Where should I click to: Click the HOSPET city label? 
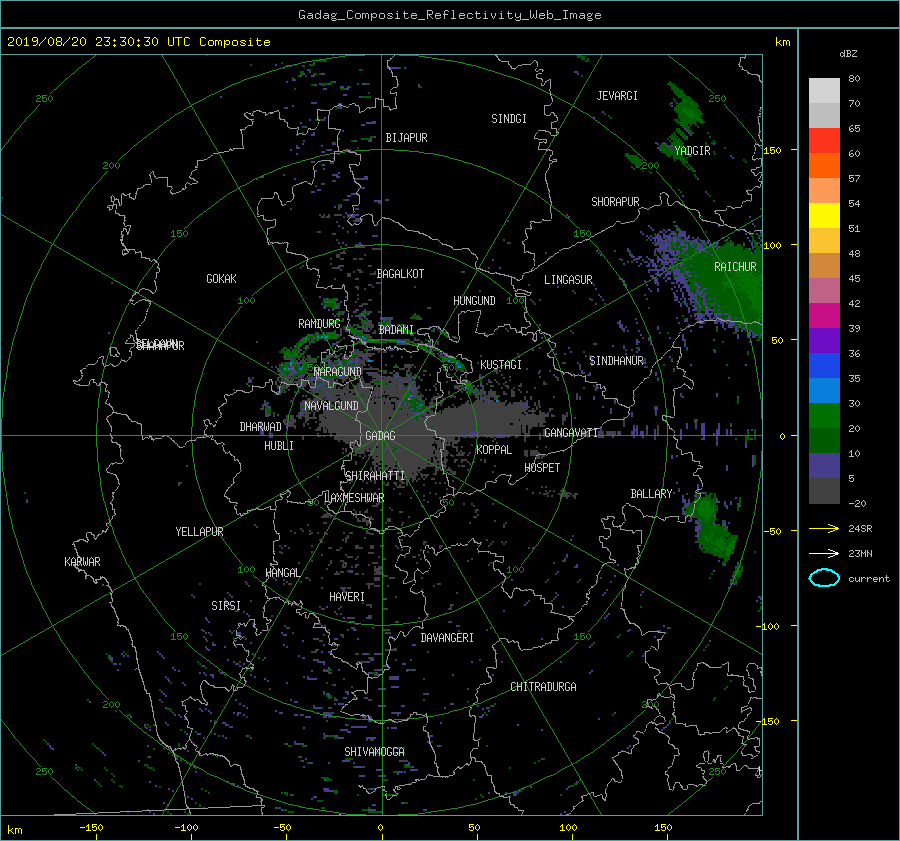pyautogui.click(x=542, y=468)
